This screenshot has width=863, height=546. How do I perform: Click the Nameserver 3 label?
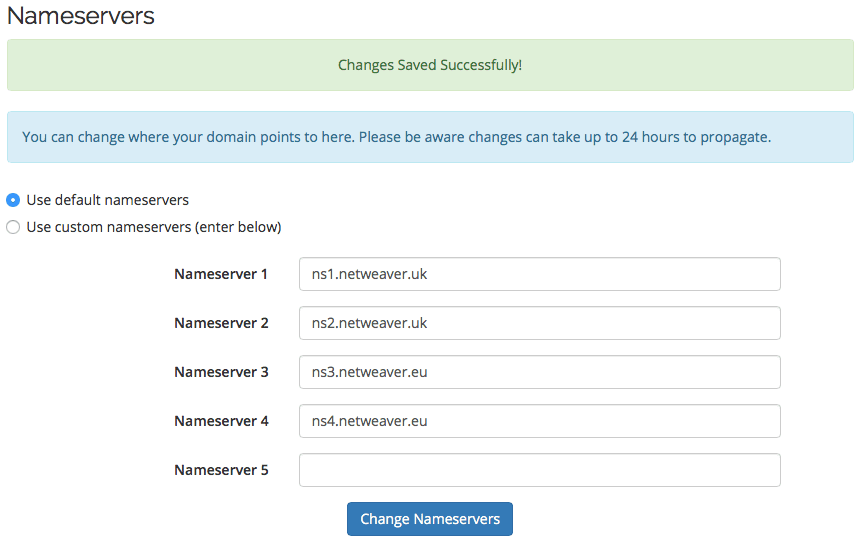click(x=221, y=372)
